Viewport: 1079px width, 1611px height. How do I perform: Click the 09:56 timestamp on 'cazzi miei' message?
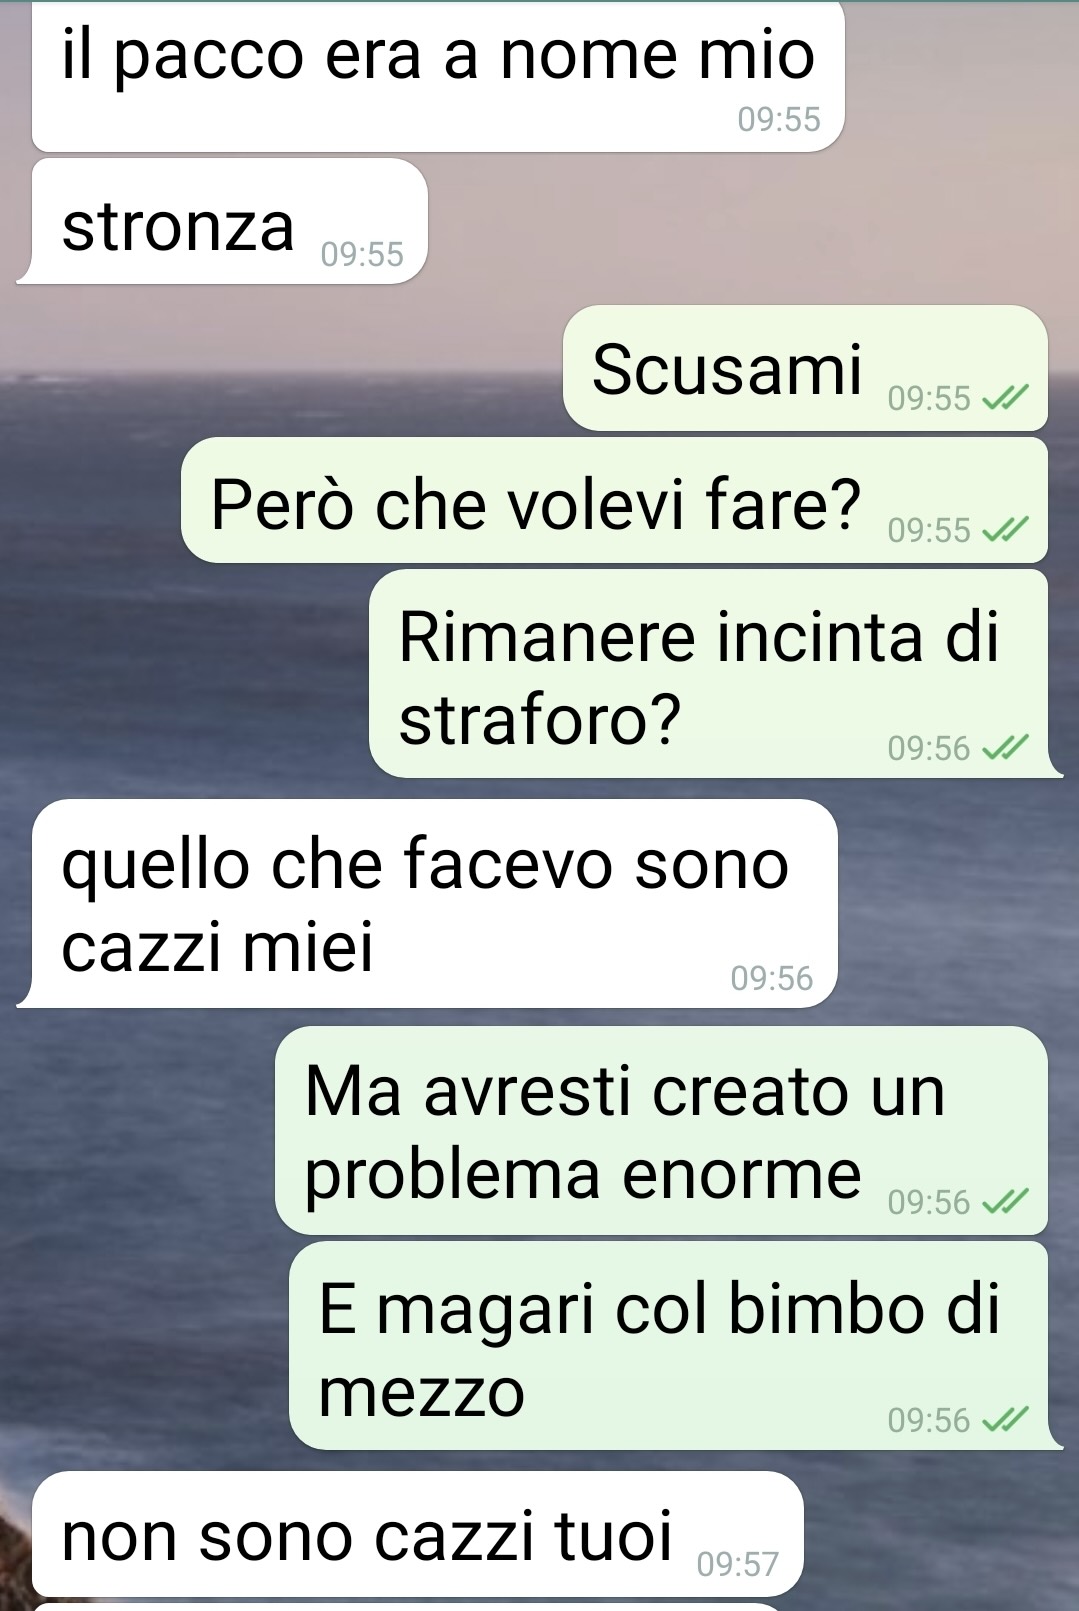[x=772, y=978]
